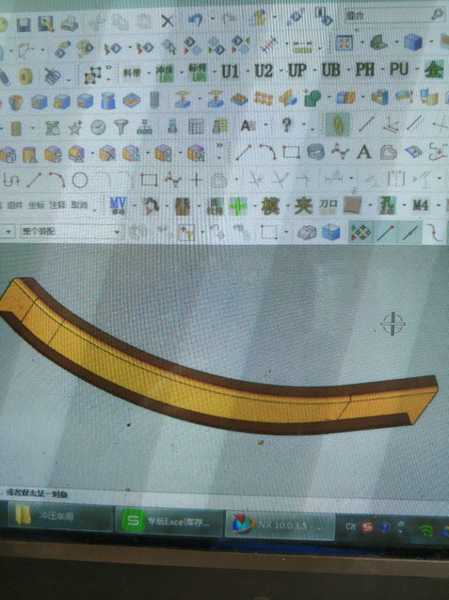Viewport: 449px width, 600px height.
Task: Toggle the end point snap line icon
Action: coord(385,232)
